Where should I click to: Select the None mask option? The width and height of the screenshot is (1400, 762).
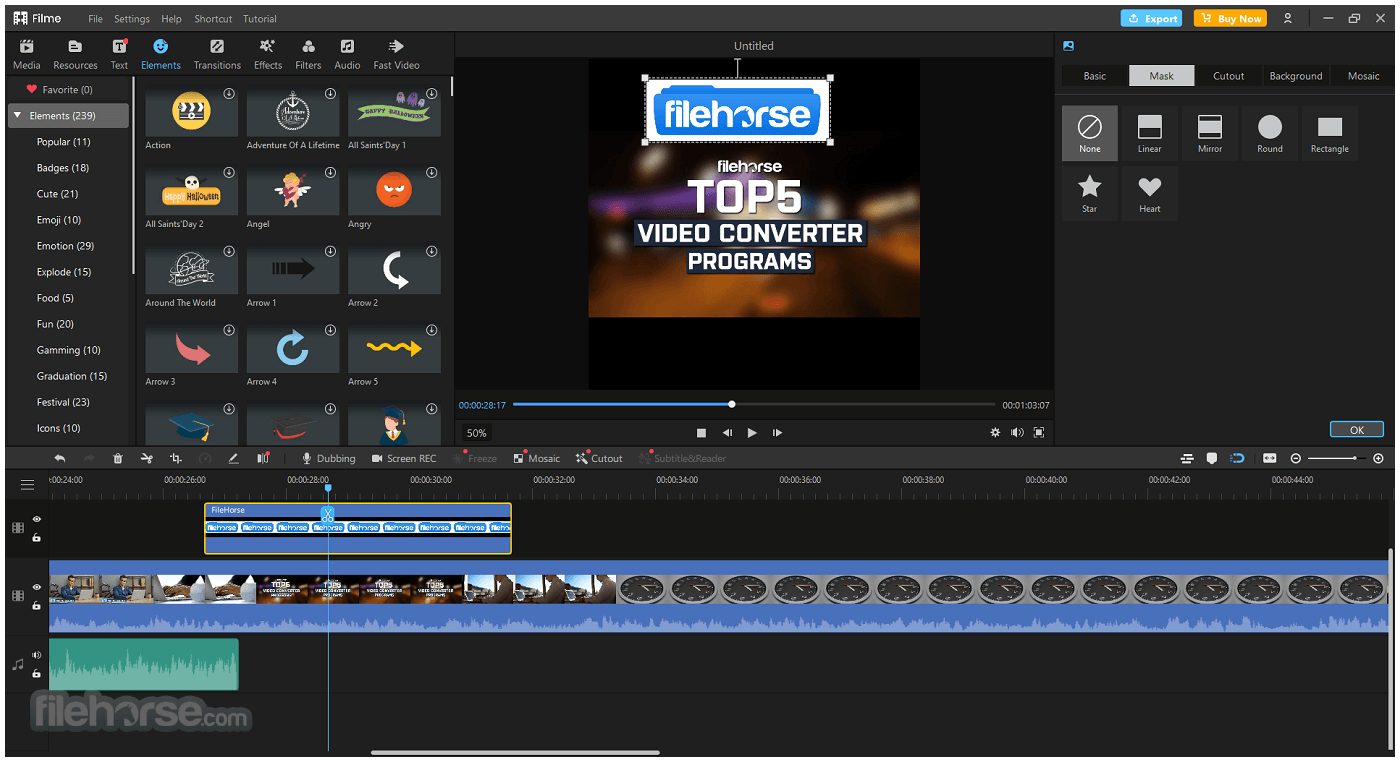pos(1090,133)
